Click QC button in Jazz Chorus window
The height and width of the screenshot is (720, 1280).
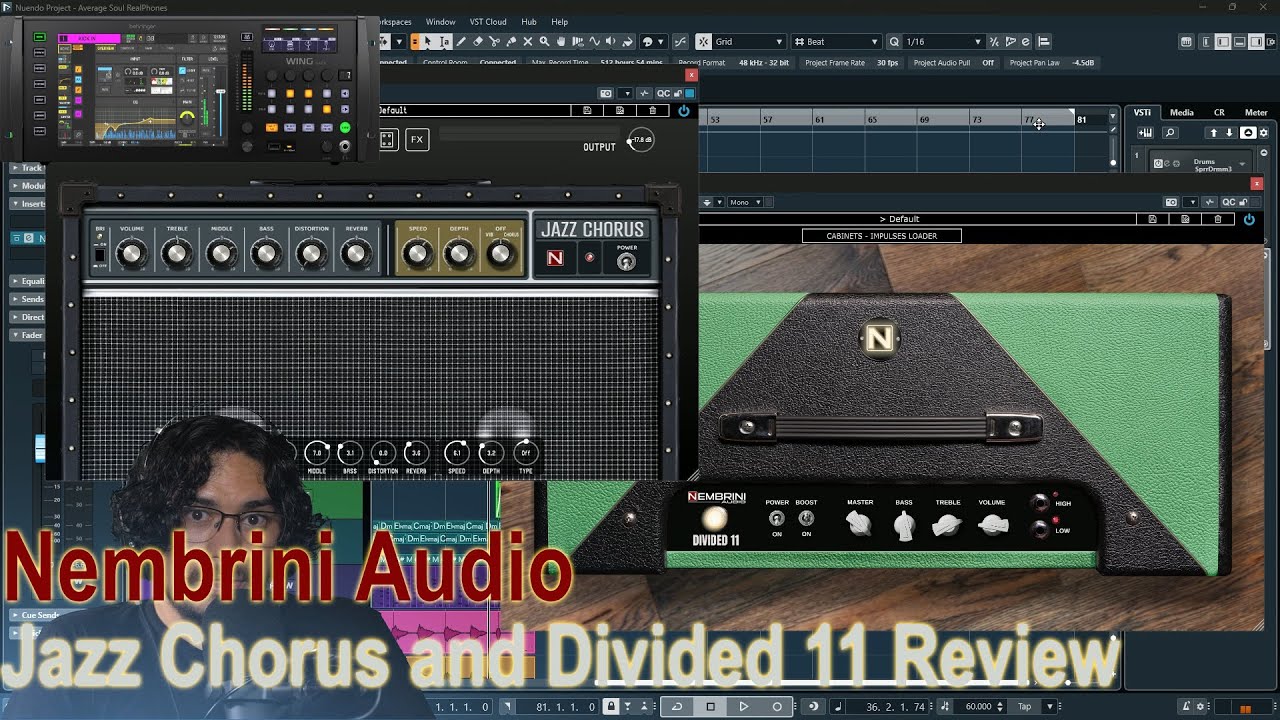coord(663,93)
